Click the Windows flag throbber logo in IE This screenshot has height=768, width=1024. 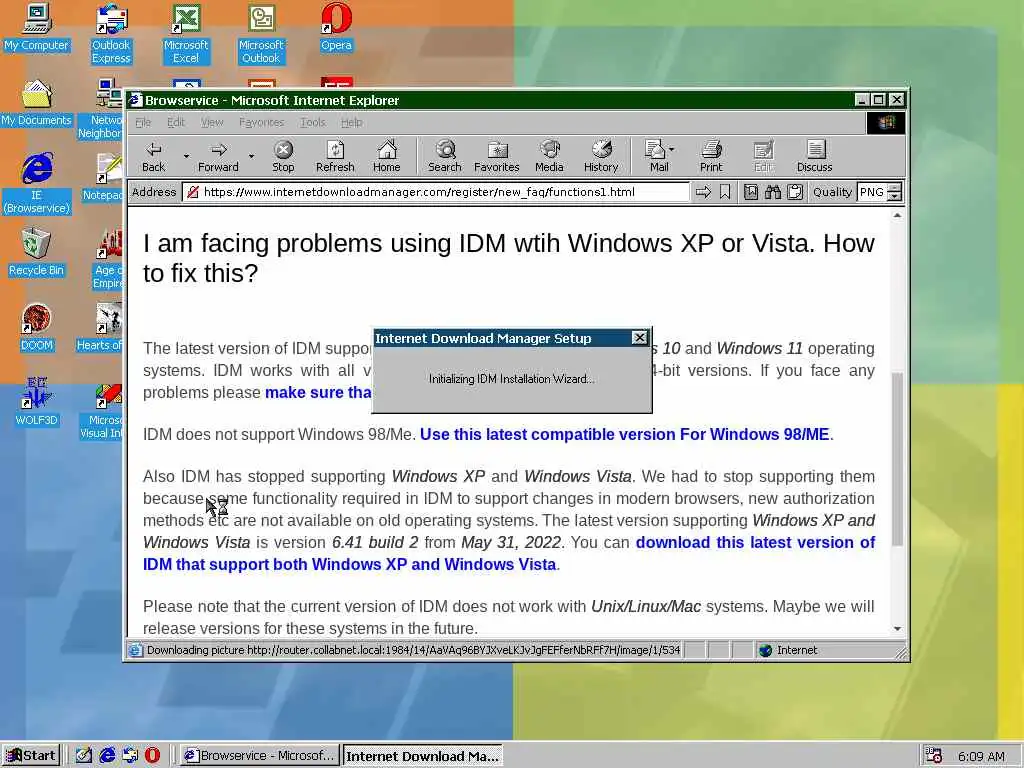pyautogui.click(x=886, y=123)
